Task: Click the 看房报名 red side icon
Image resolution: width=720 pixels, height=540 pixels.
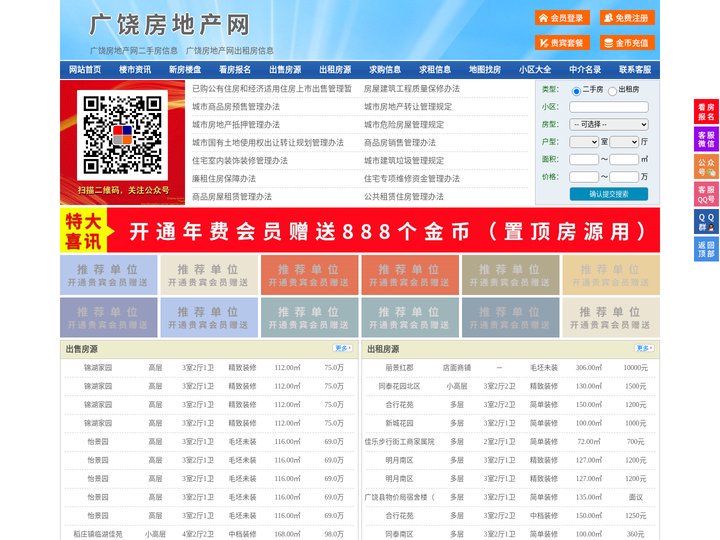Action: click(x=706, y=112)
